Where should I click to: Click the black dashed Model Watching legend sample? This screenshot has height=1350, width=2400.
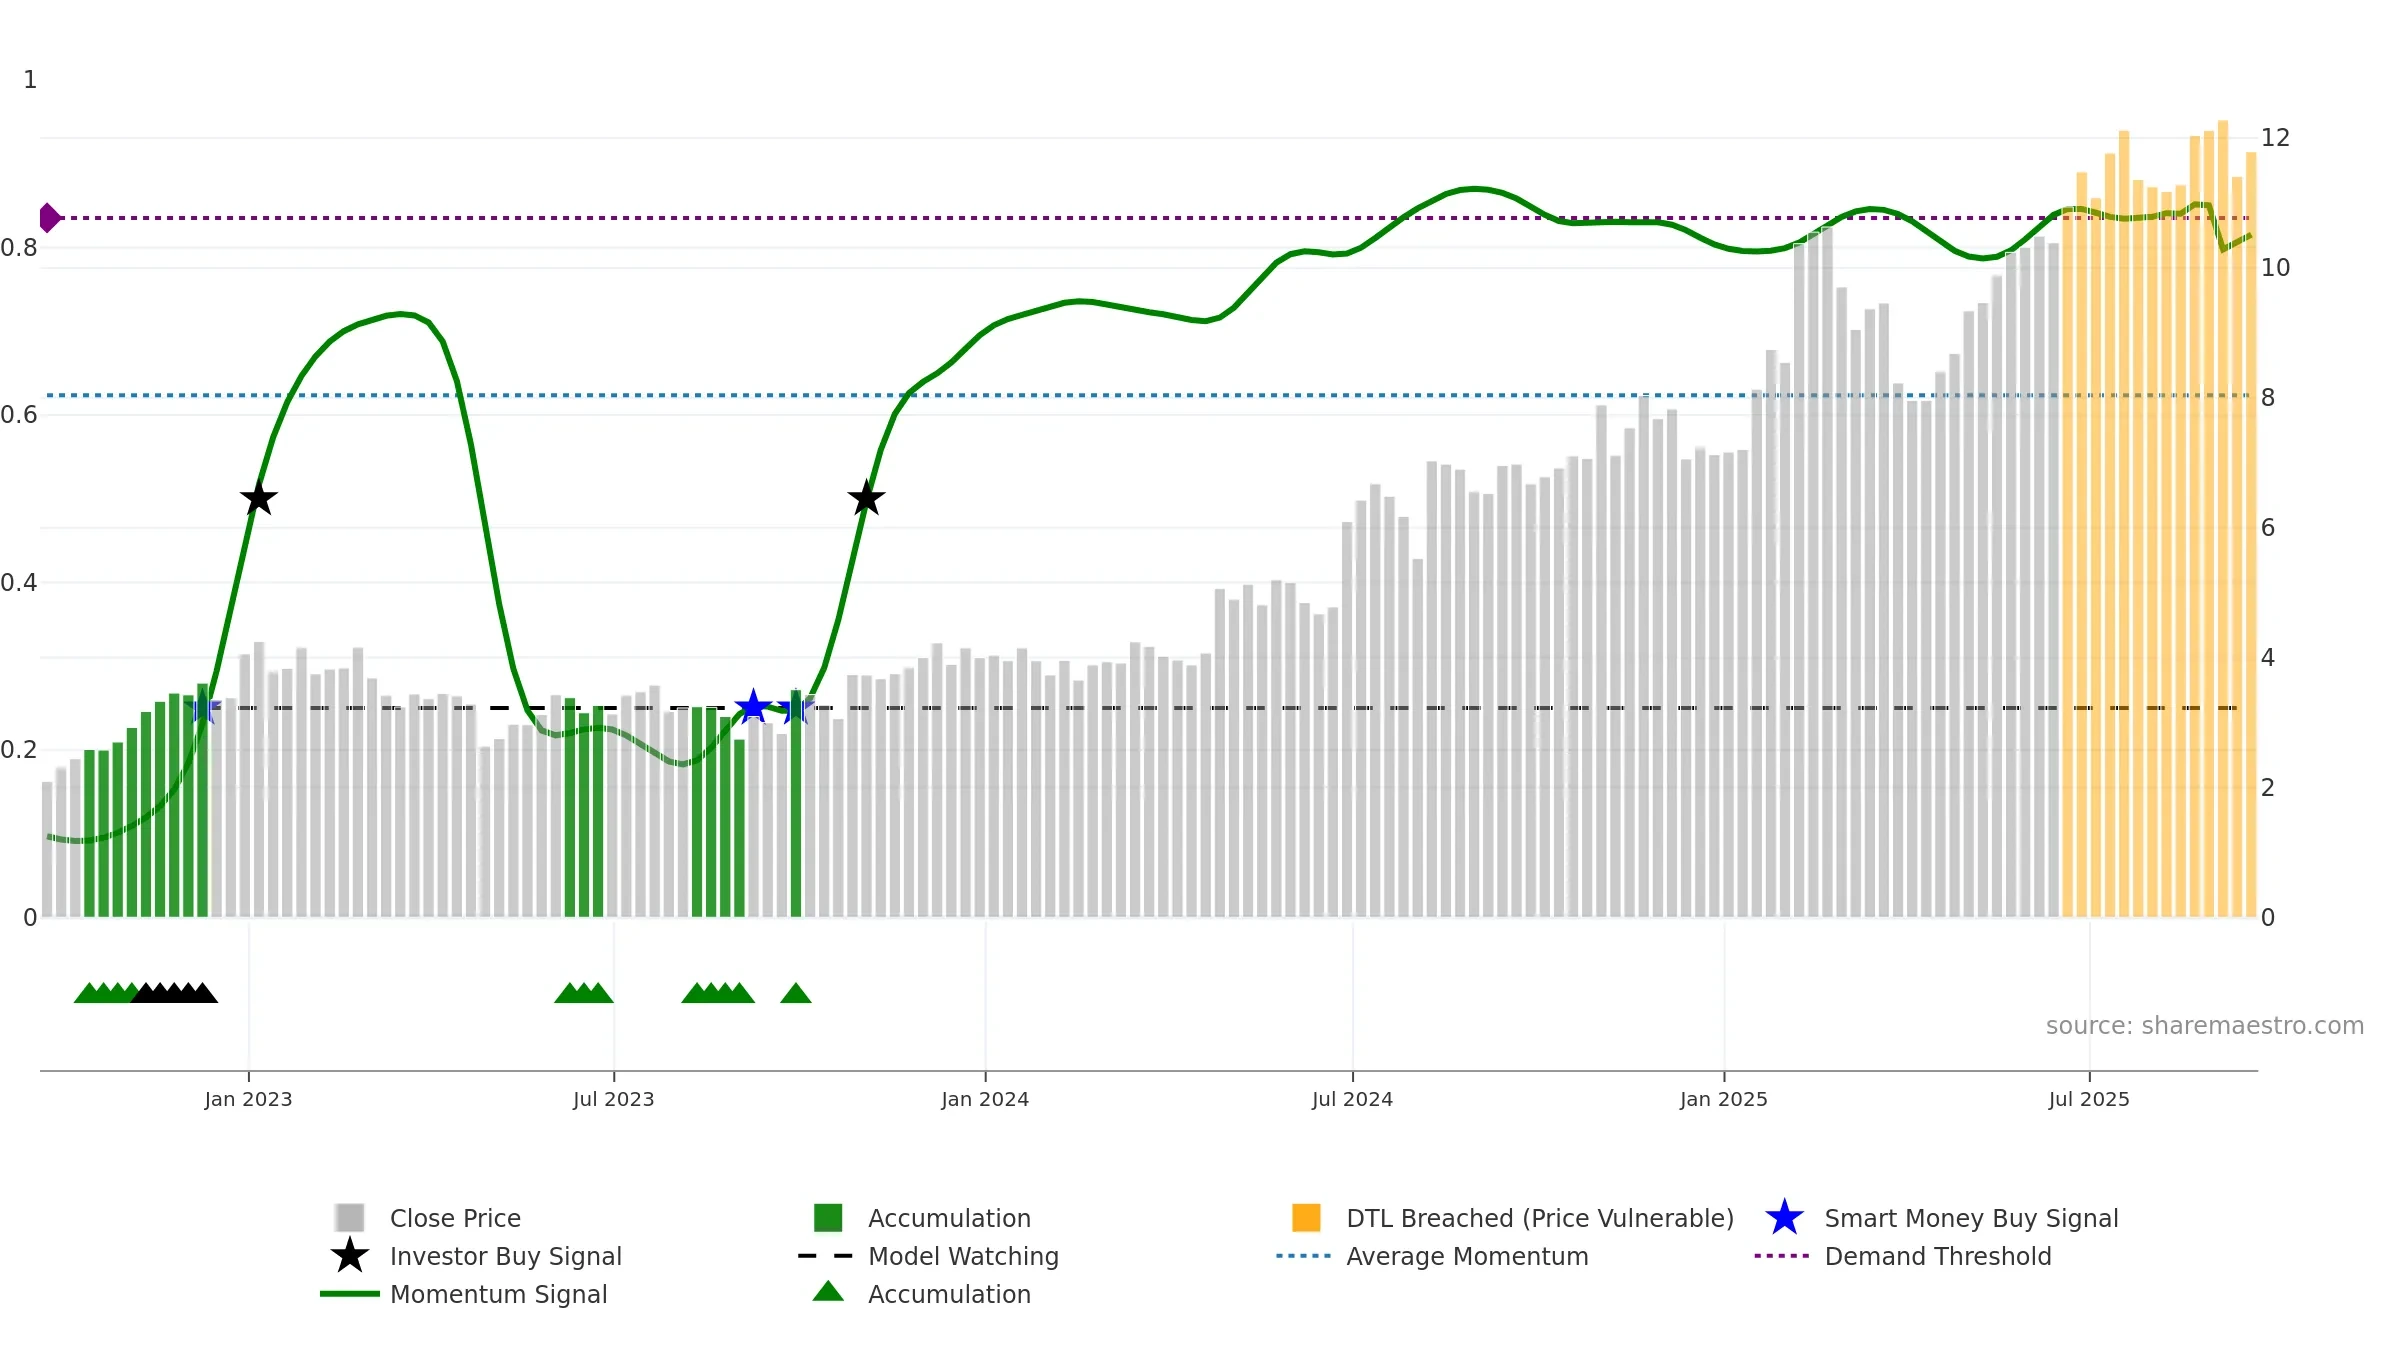(x=826, y=1256)
